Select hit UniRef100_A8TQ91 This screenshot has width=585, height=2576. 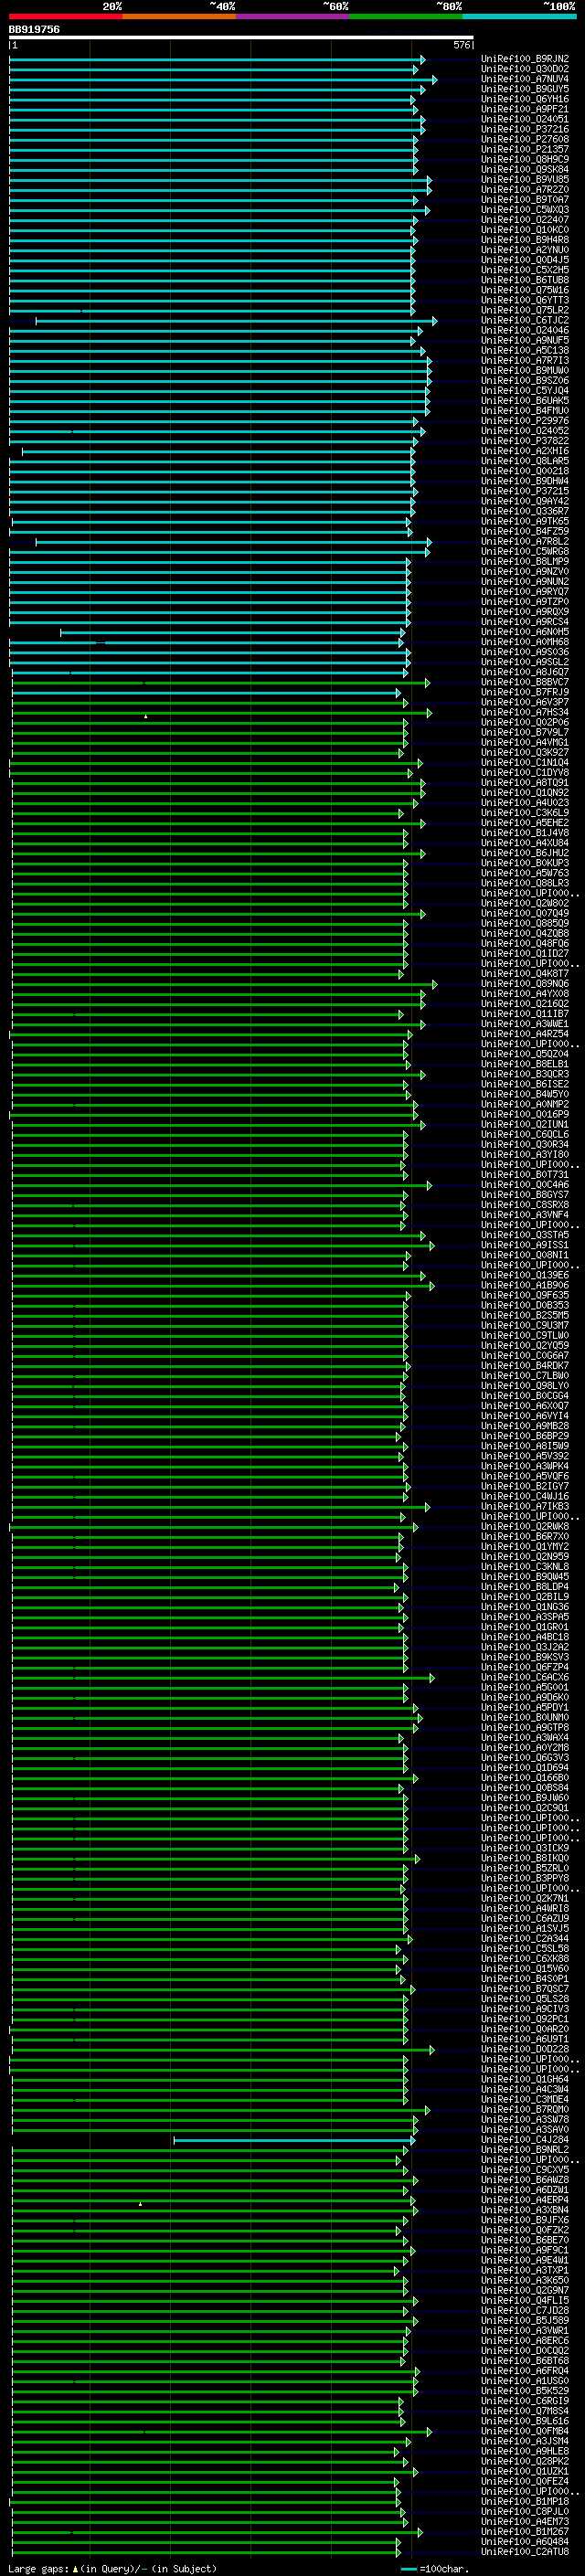point(525,782)
